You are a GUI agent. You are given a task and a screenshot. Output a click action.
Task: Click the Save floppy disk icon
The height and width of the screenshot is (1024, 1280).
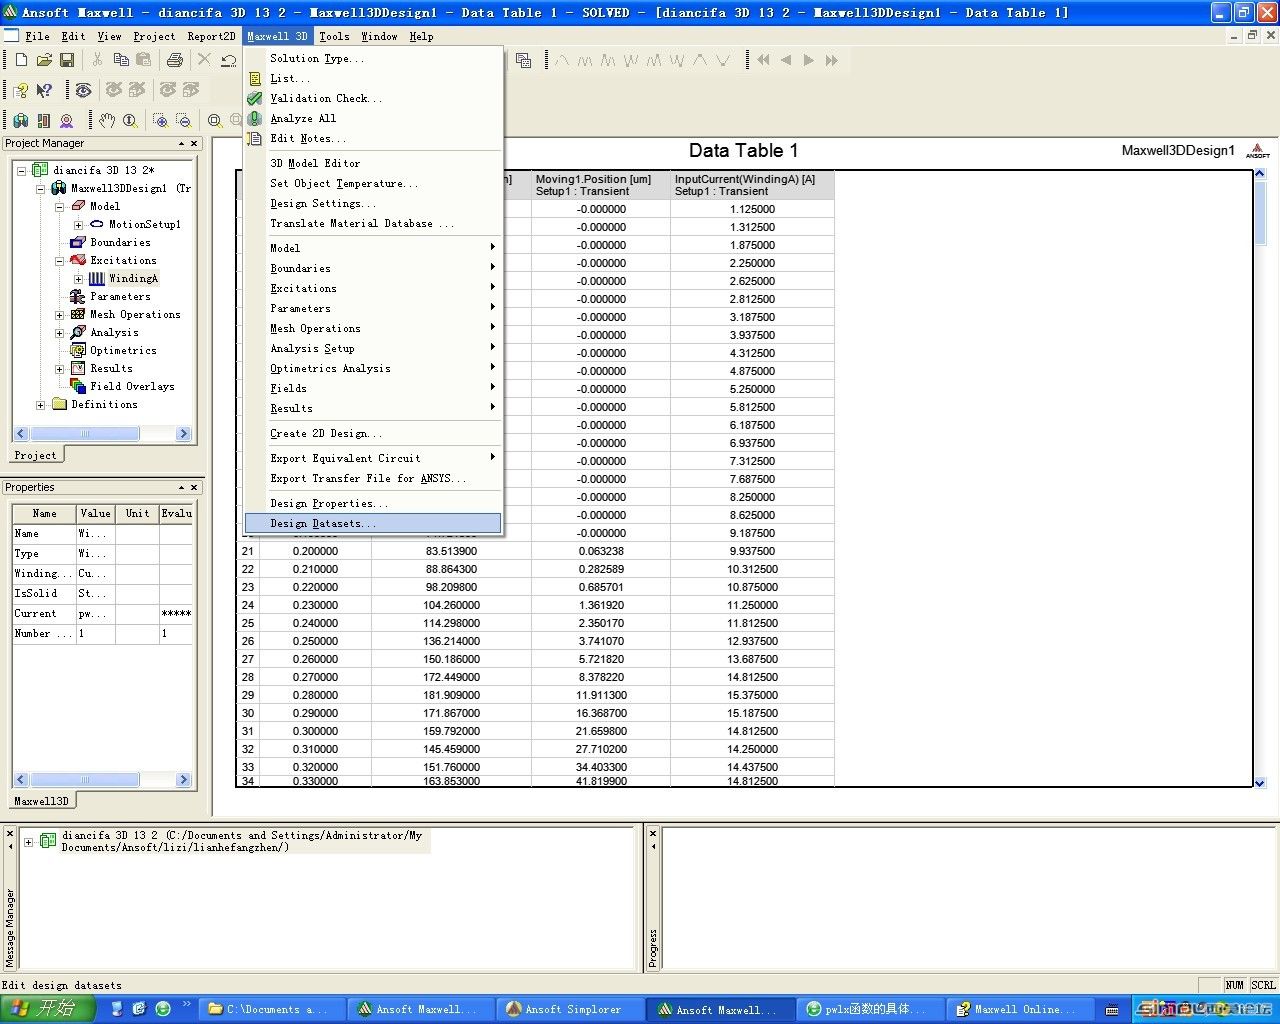[x=67, y=60]
